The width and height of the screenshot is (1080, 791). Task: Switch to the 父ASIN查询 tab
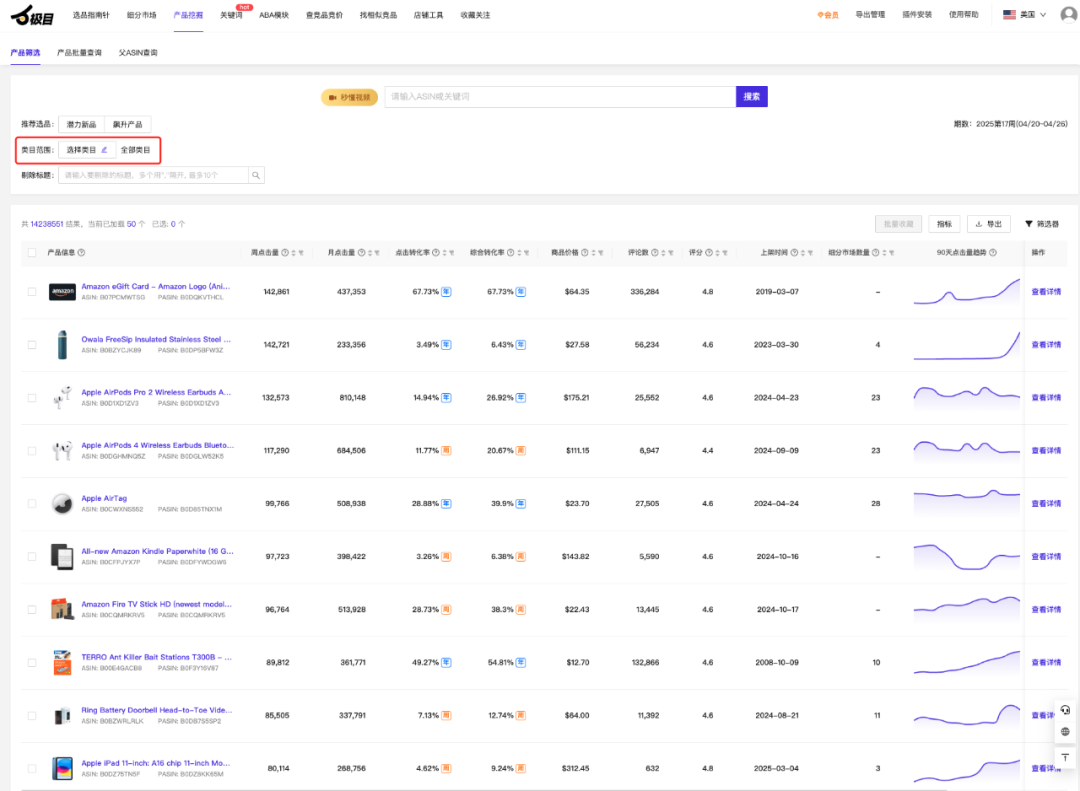[138, 52]
